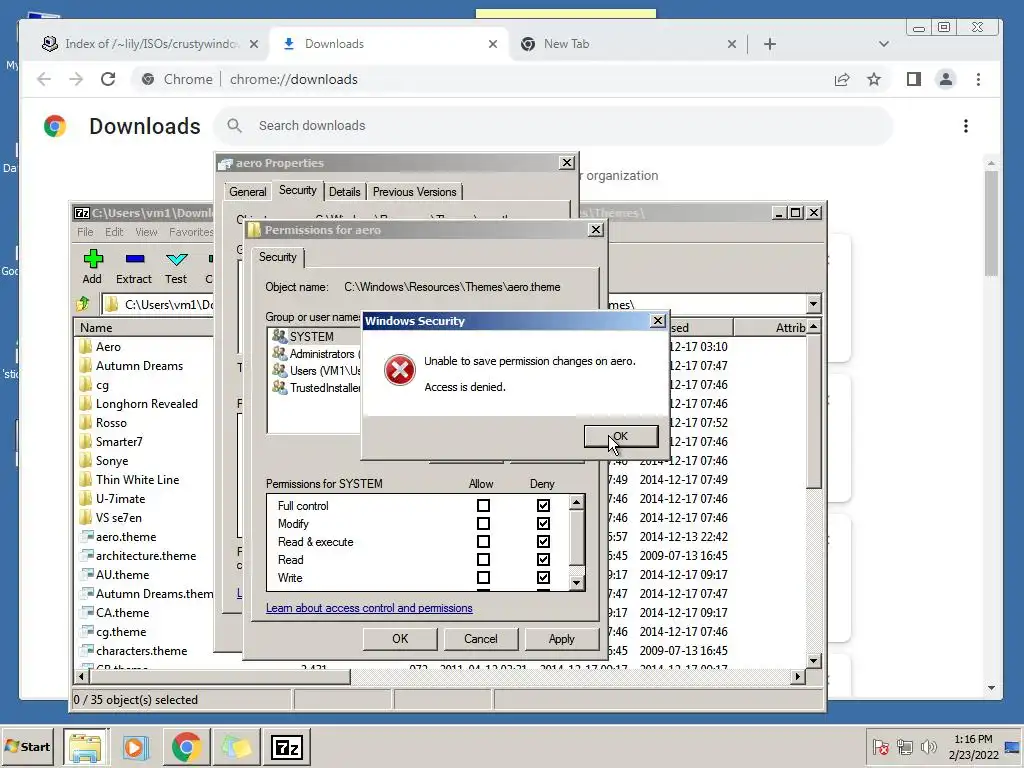Open the Start menu

pyautogui.click(x=27, y=746)
